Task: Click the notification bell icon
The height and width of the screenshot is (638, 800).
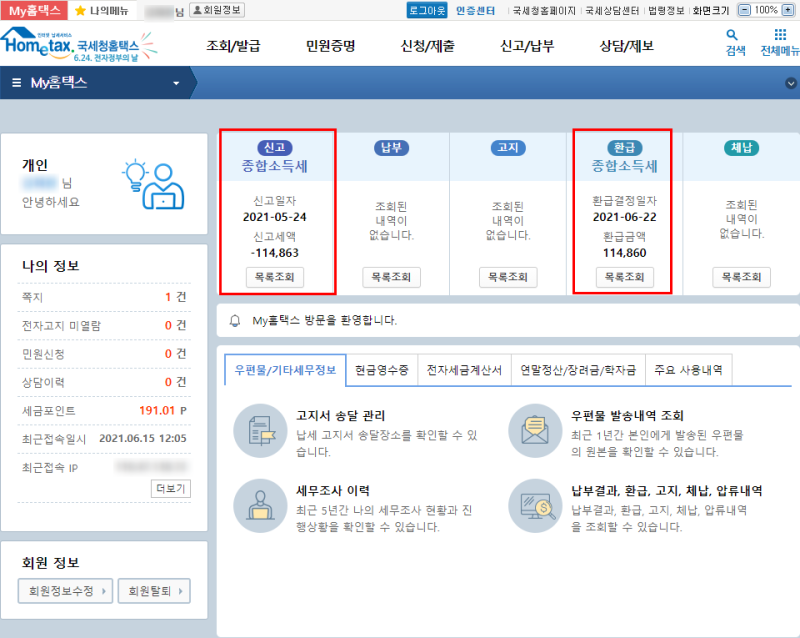Action: [235, 321]
